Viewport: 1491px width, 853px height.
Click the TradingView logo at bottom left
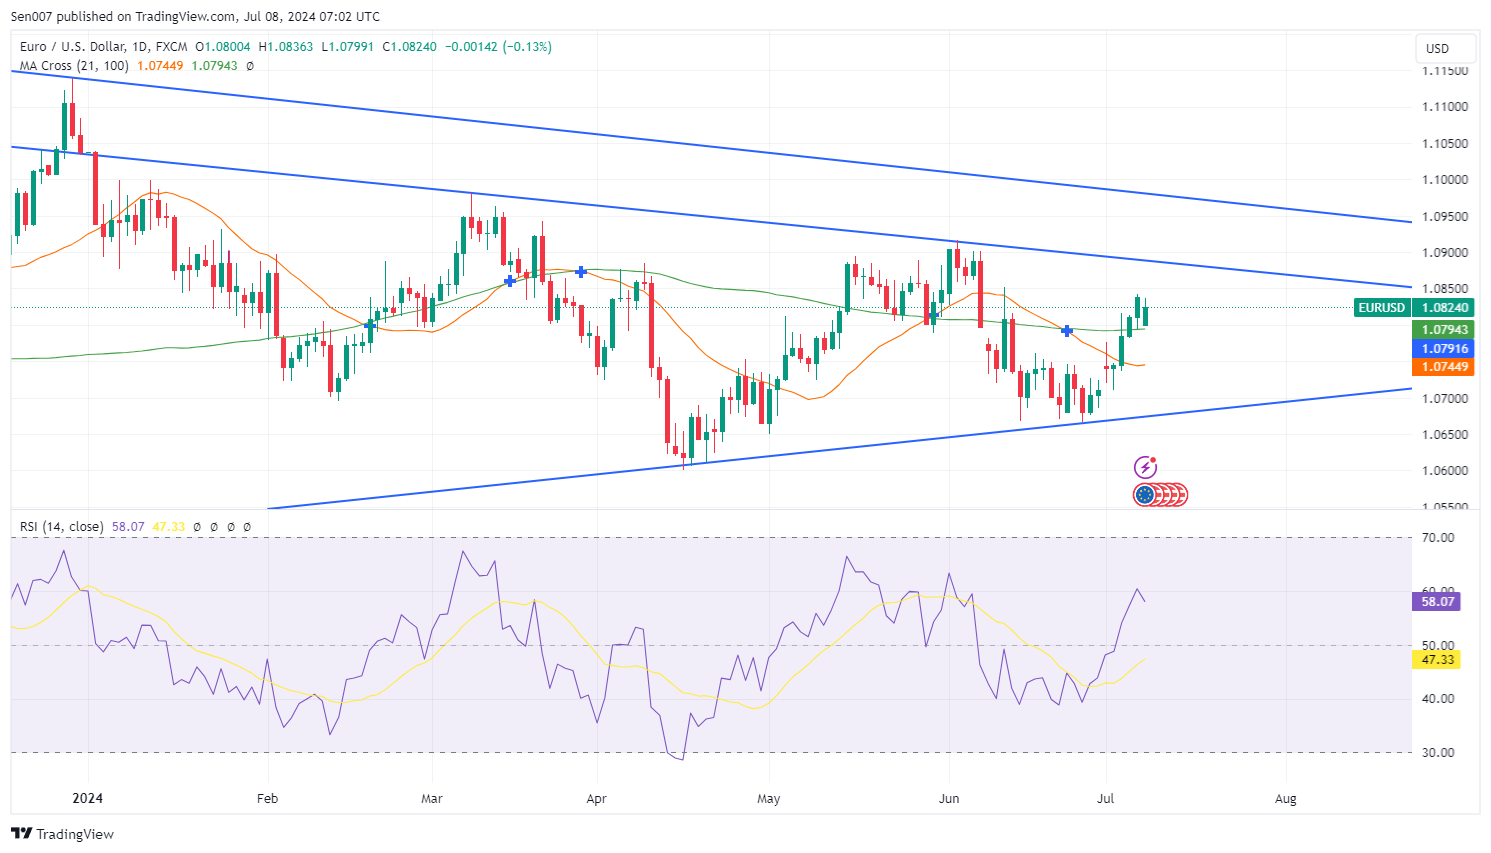(63, 834)
